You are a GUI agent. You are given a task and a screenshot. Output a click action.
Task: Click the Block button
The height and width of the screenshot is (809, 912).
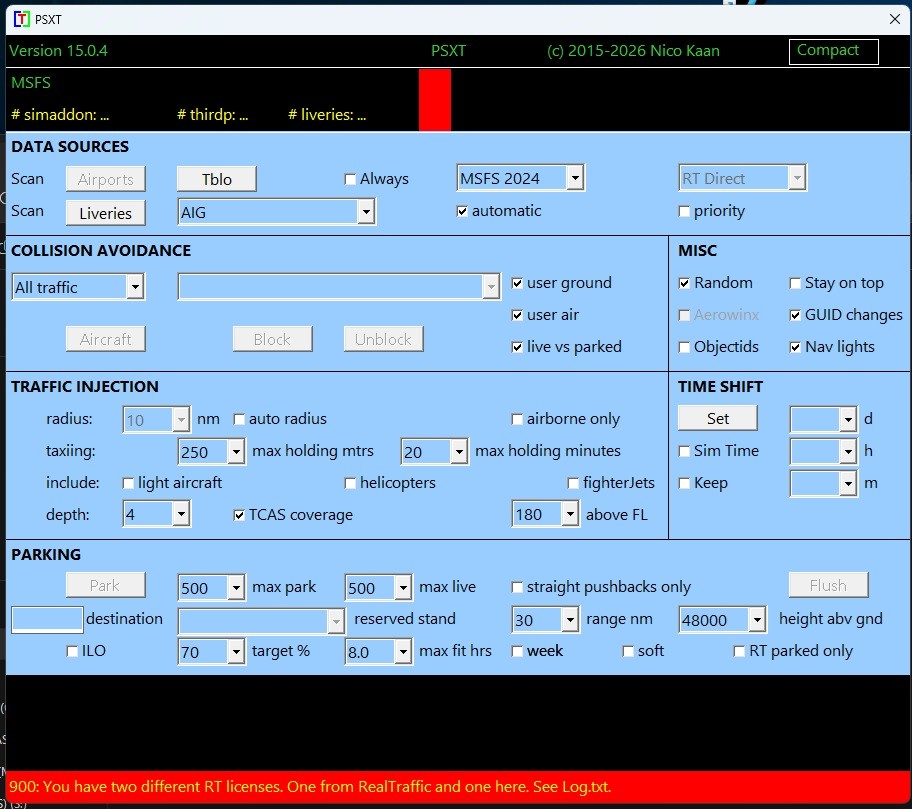pyautogui.click(x=272, y=339)
